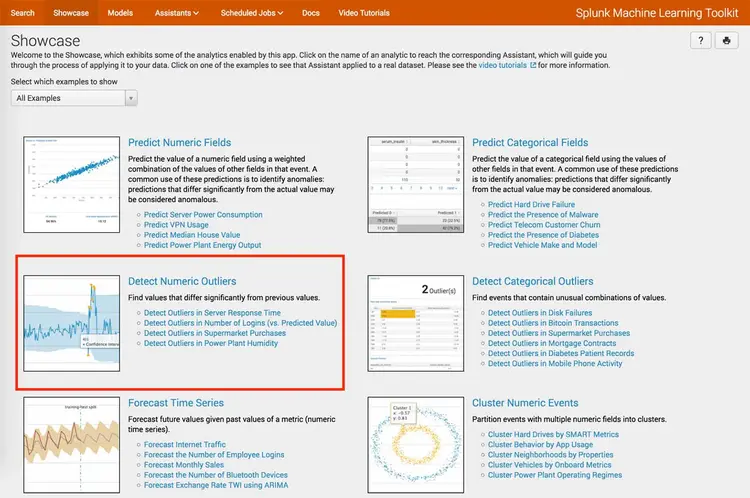The image size is (750, 498).
Task: Select the Showcase tab
Action: pos(71,13)
